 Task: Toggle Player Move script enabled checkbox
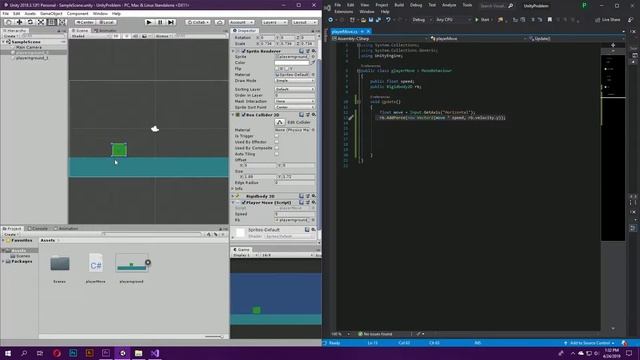(244, 202)
